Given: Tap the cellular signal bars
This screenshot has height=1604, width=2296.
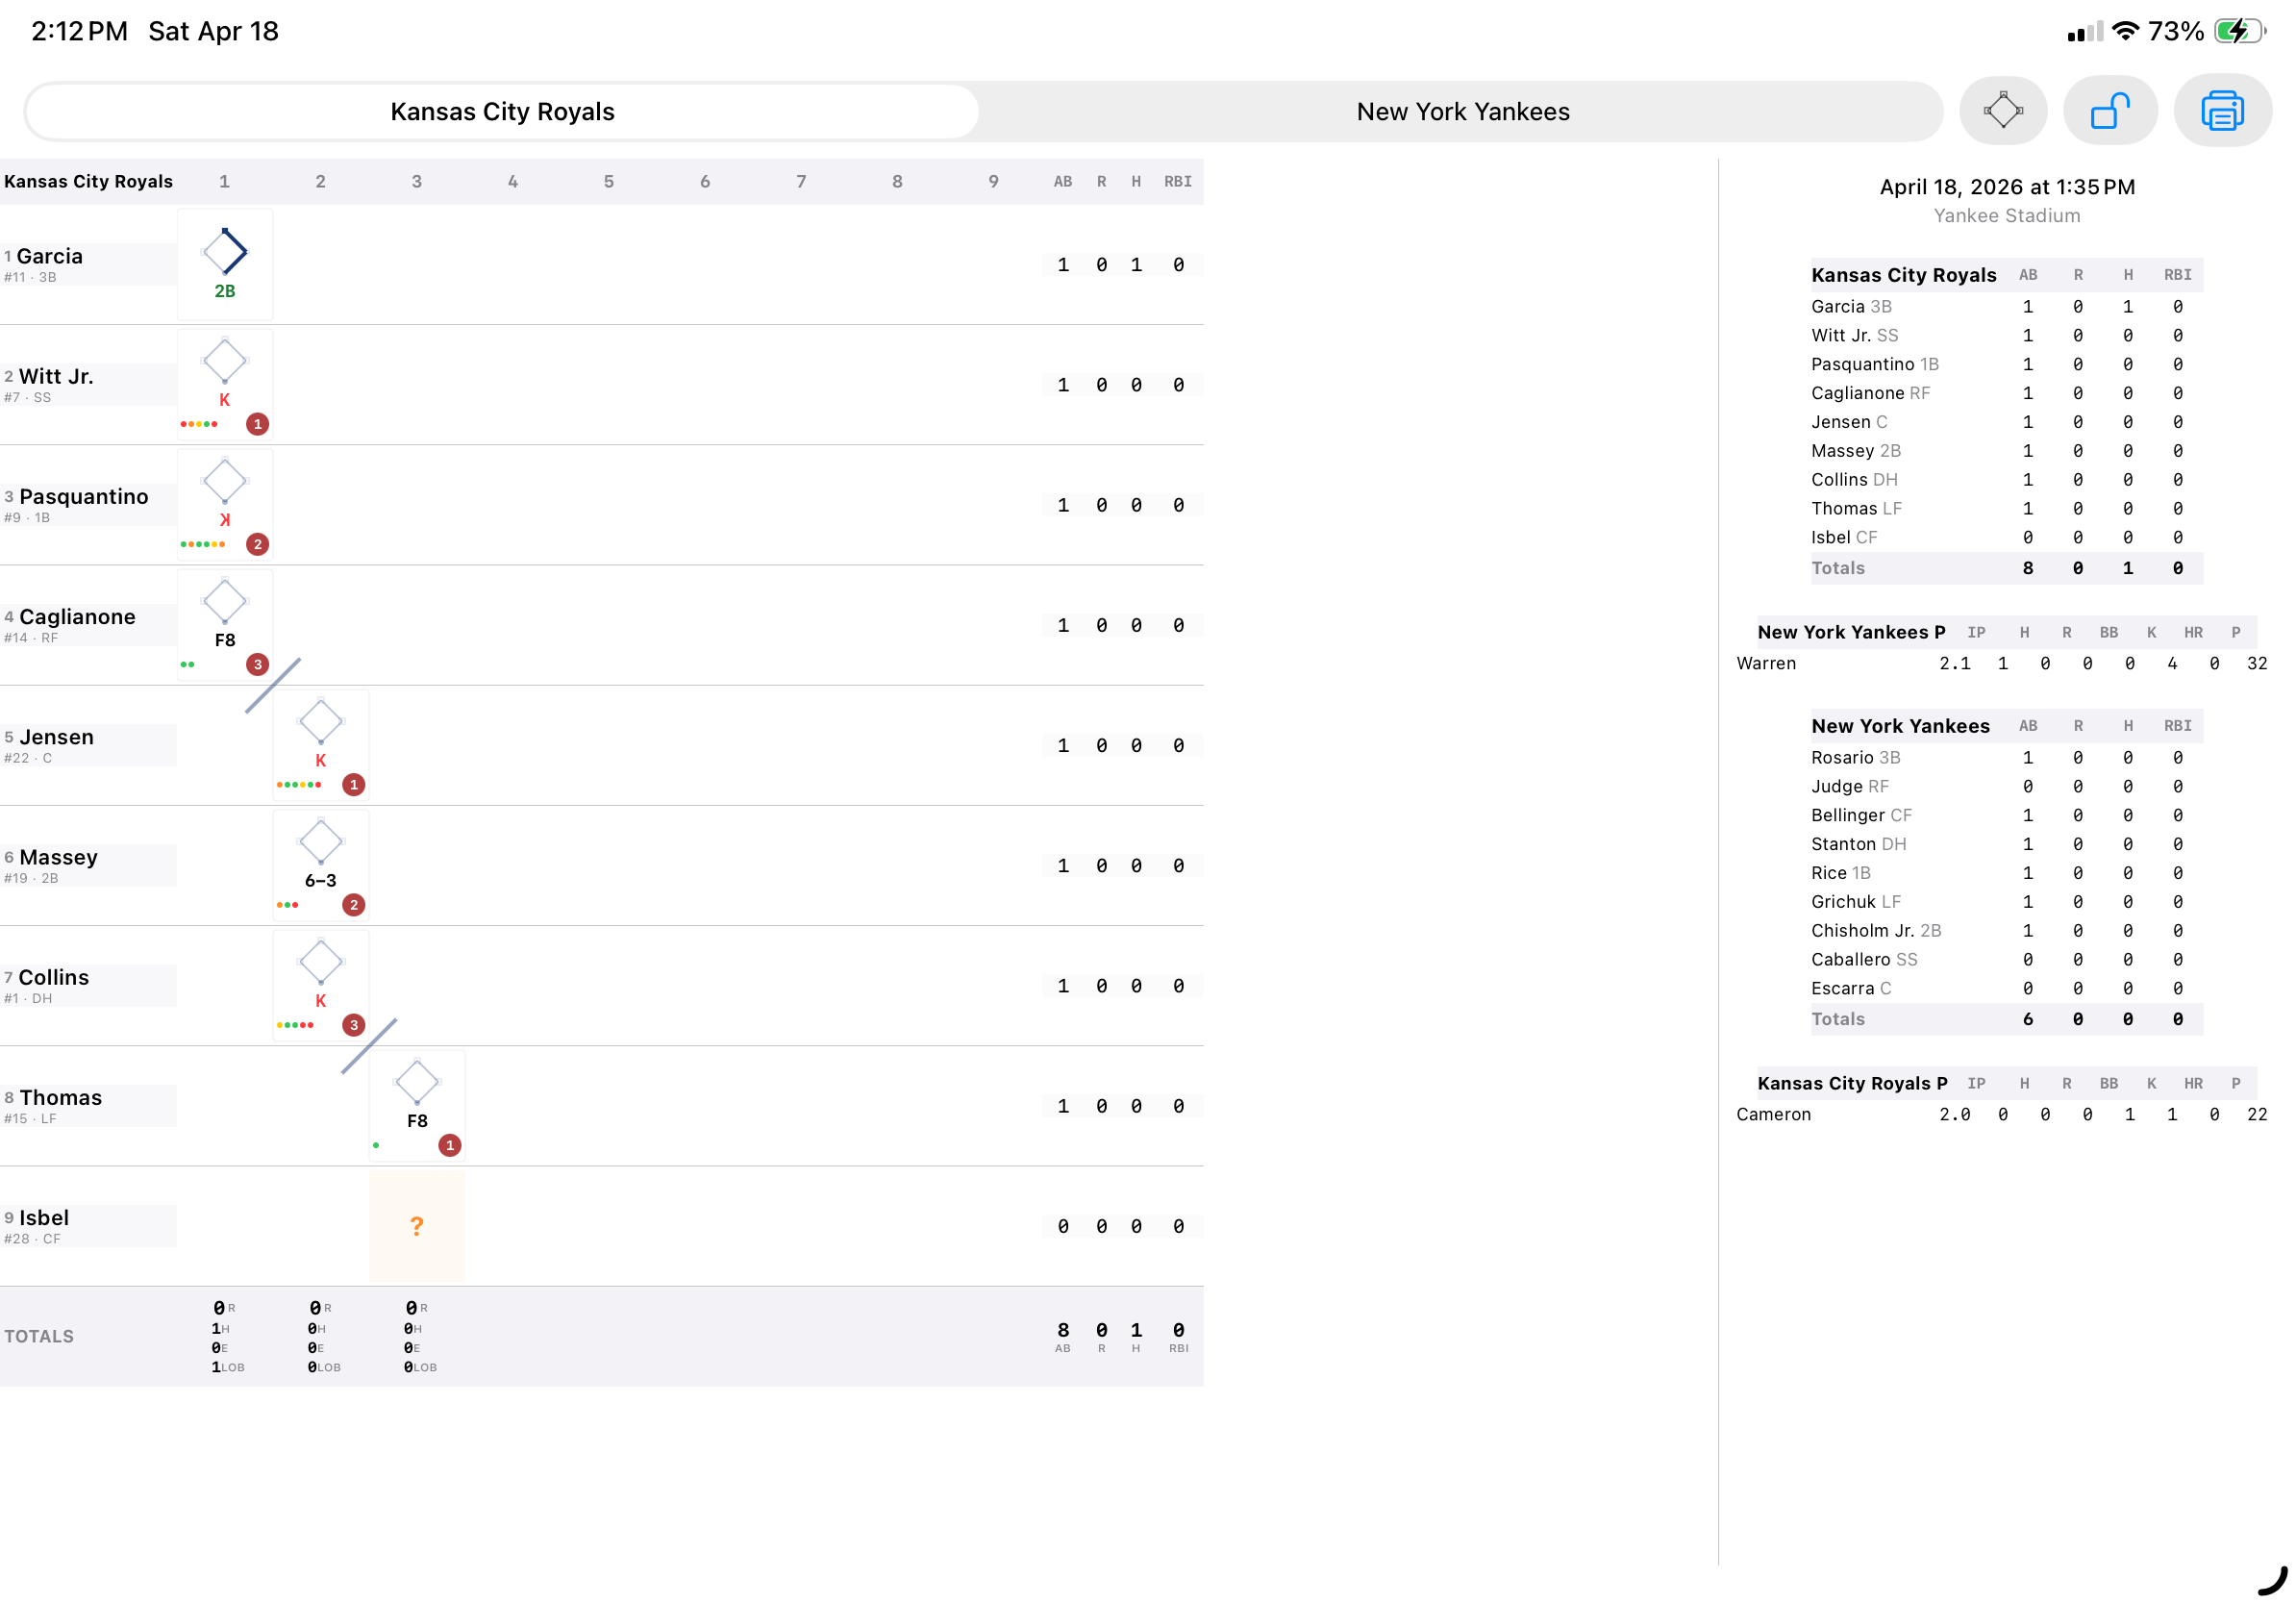Looking at the screenshot, I should pyautogui.click(x=2085, y=32).
